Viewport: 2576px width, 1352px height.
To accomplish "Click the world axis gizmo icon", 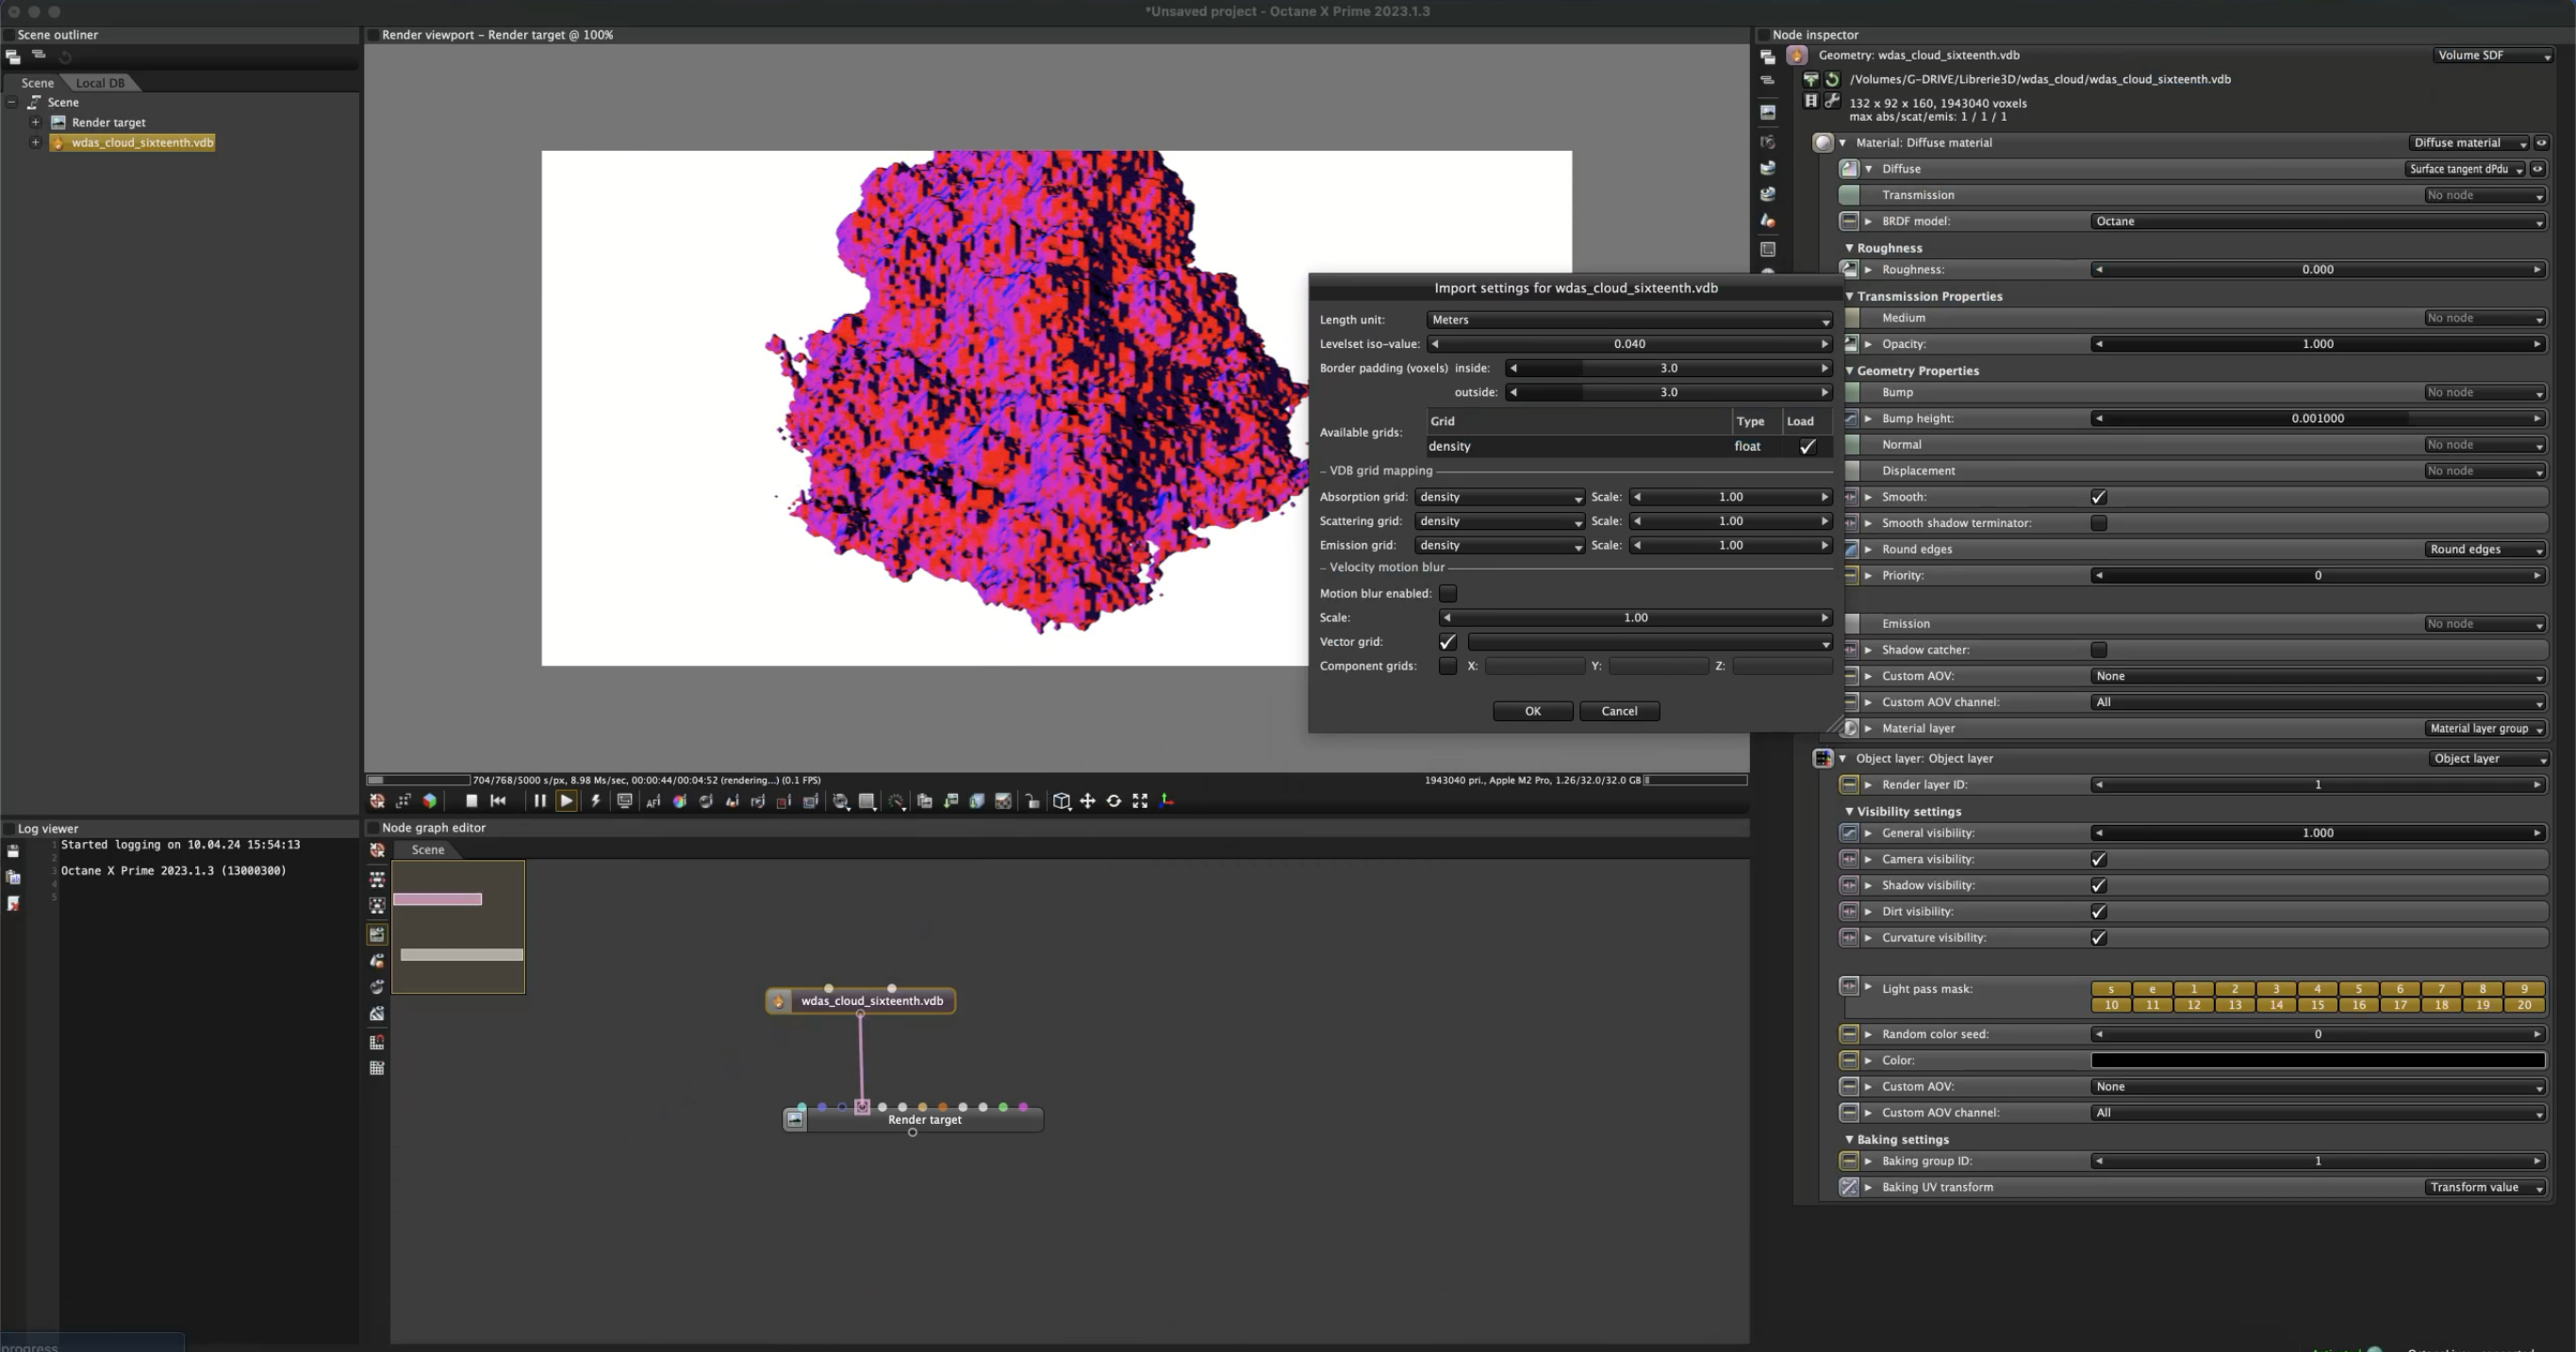I will click(1167, 801).
